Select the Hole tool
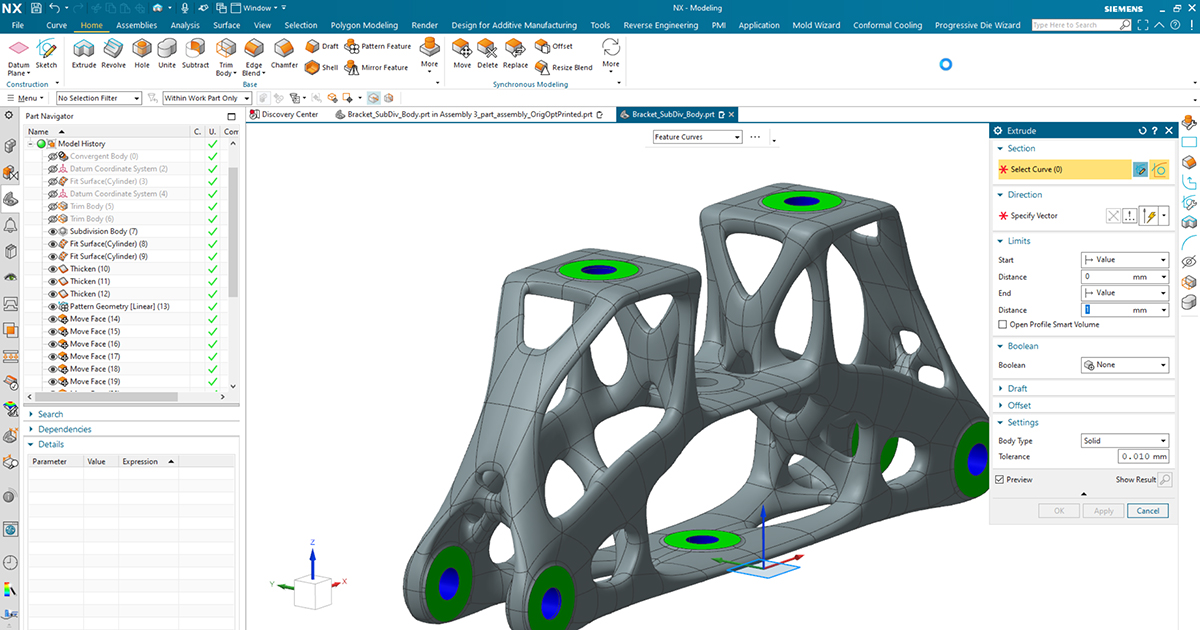Screen dimensions: 1200x630 pos(141,55)
